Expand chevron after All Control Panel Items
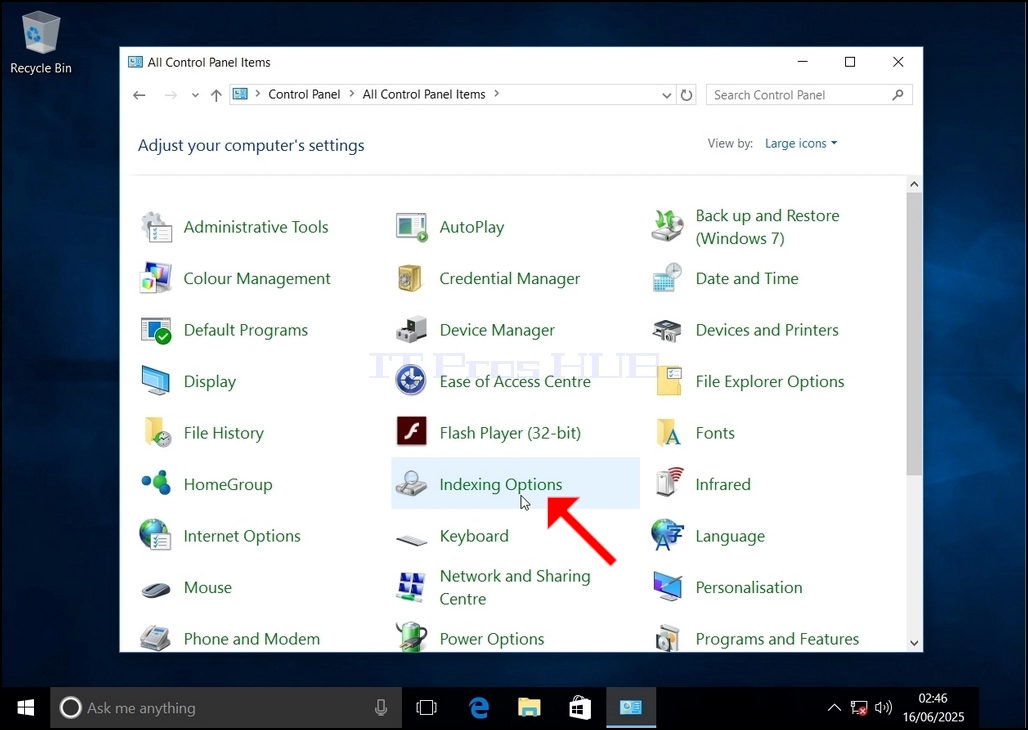1028x730 pixels. [x=496, y=94]
